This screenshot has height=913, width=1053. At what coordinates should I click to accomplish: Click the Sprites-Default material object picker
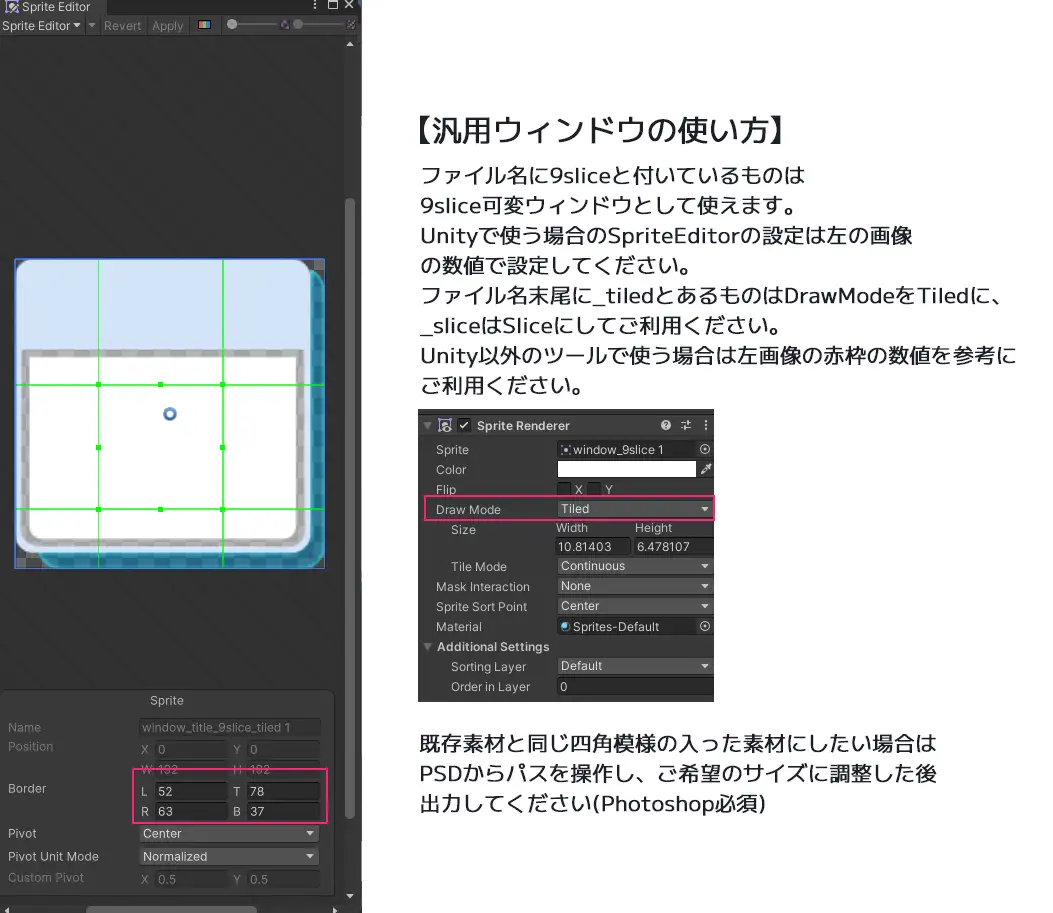[x=706, y=626]
